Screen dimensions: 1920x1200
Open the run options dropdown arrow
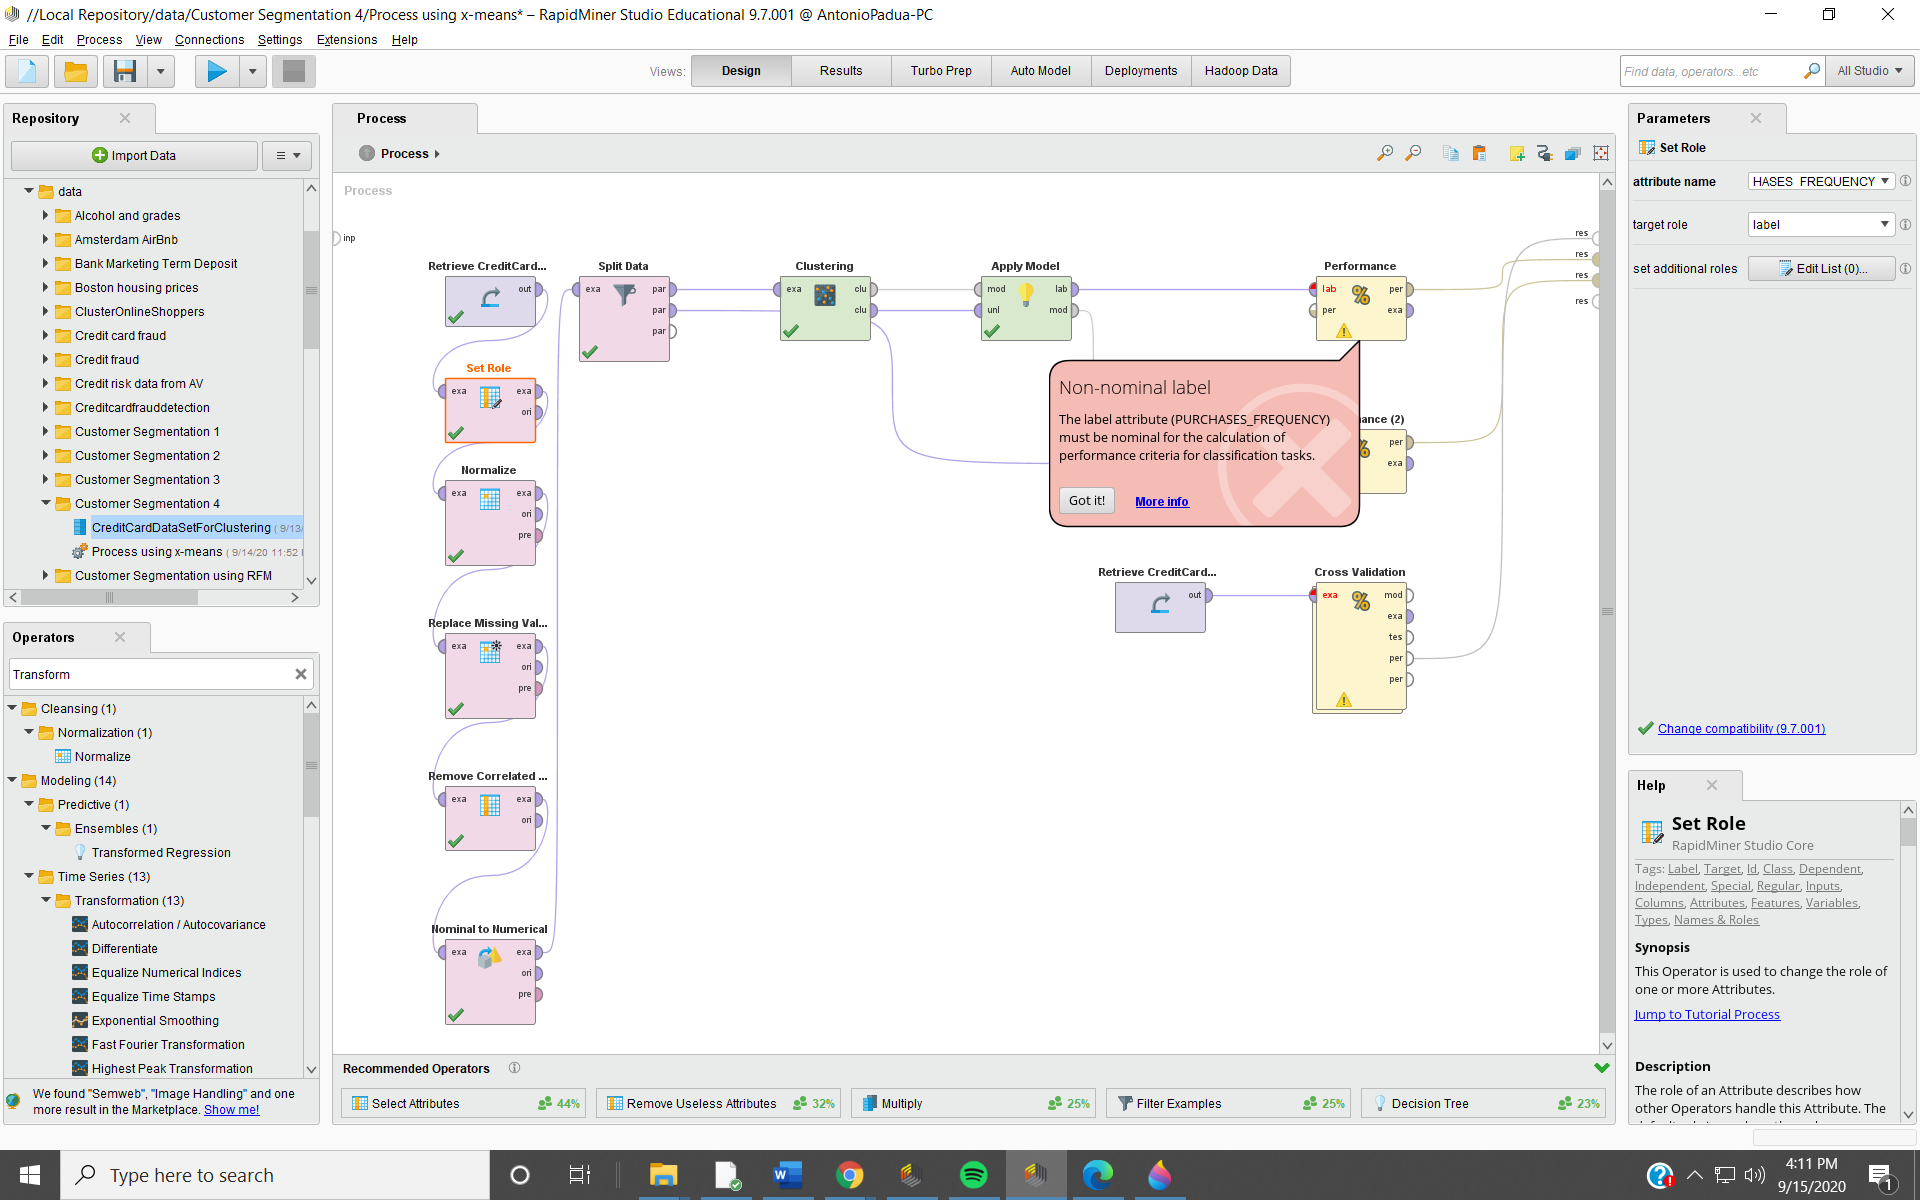[252, 71]
